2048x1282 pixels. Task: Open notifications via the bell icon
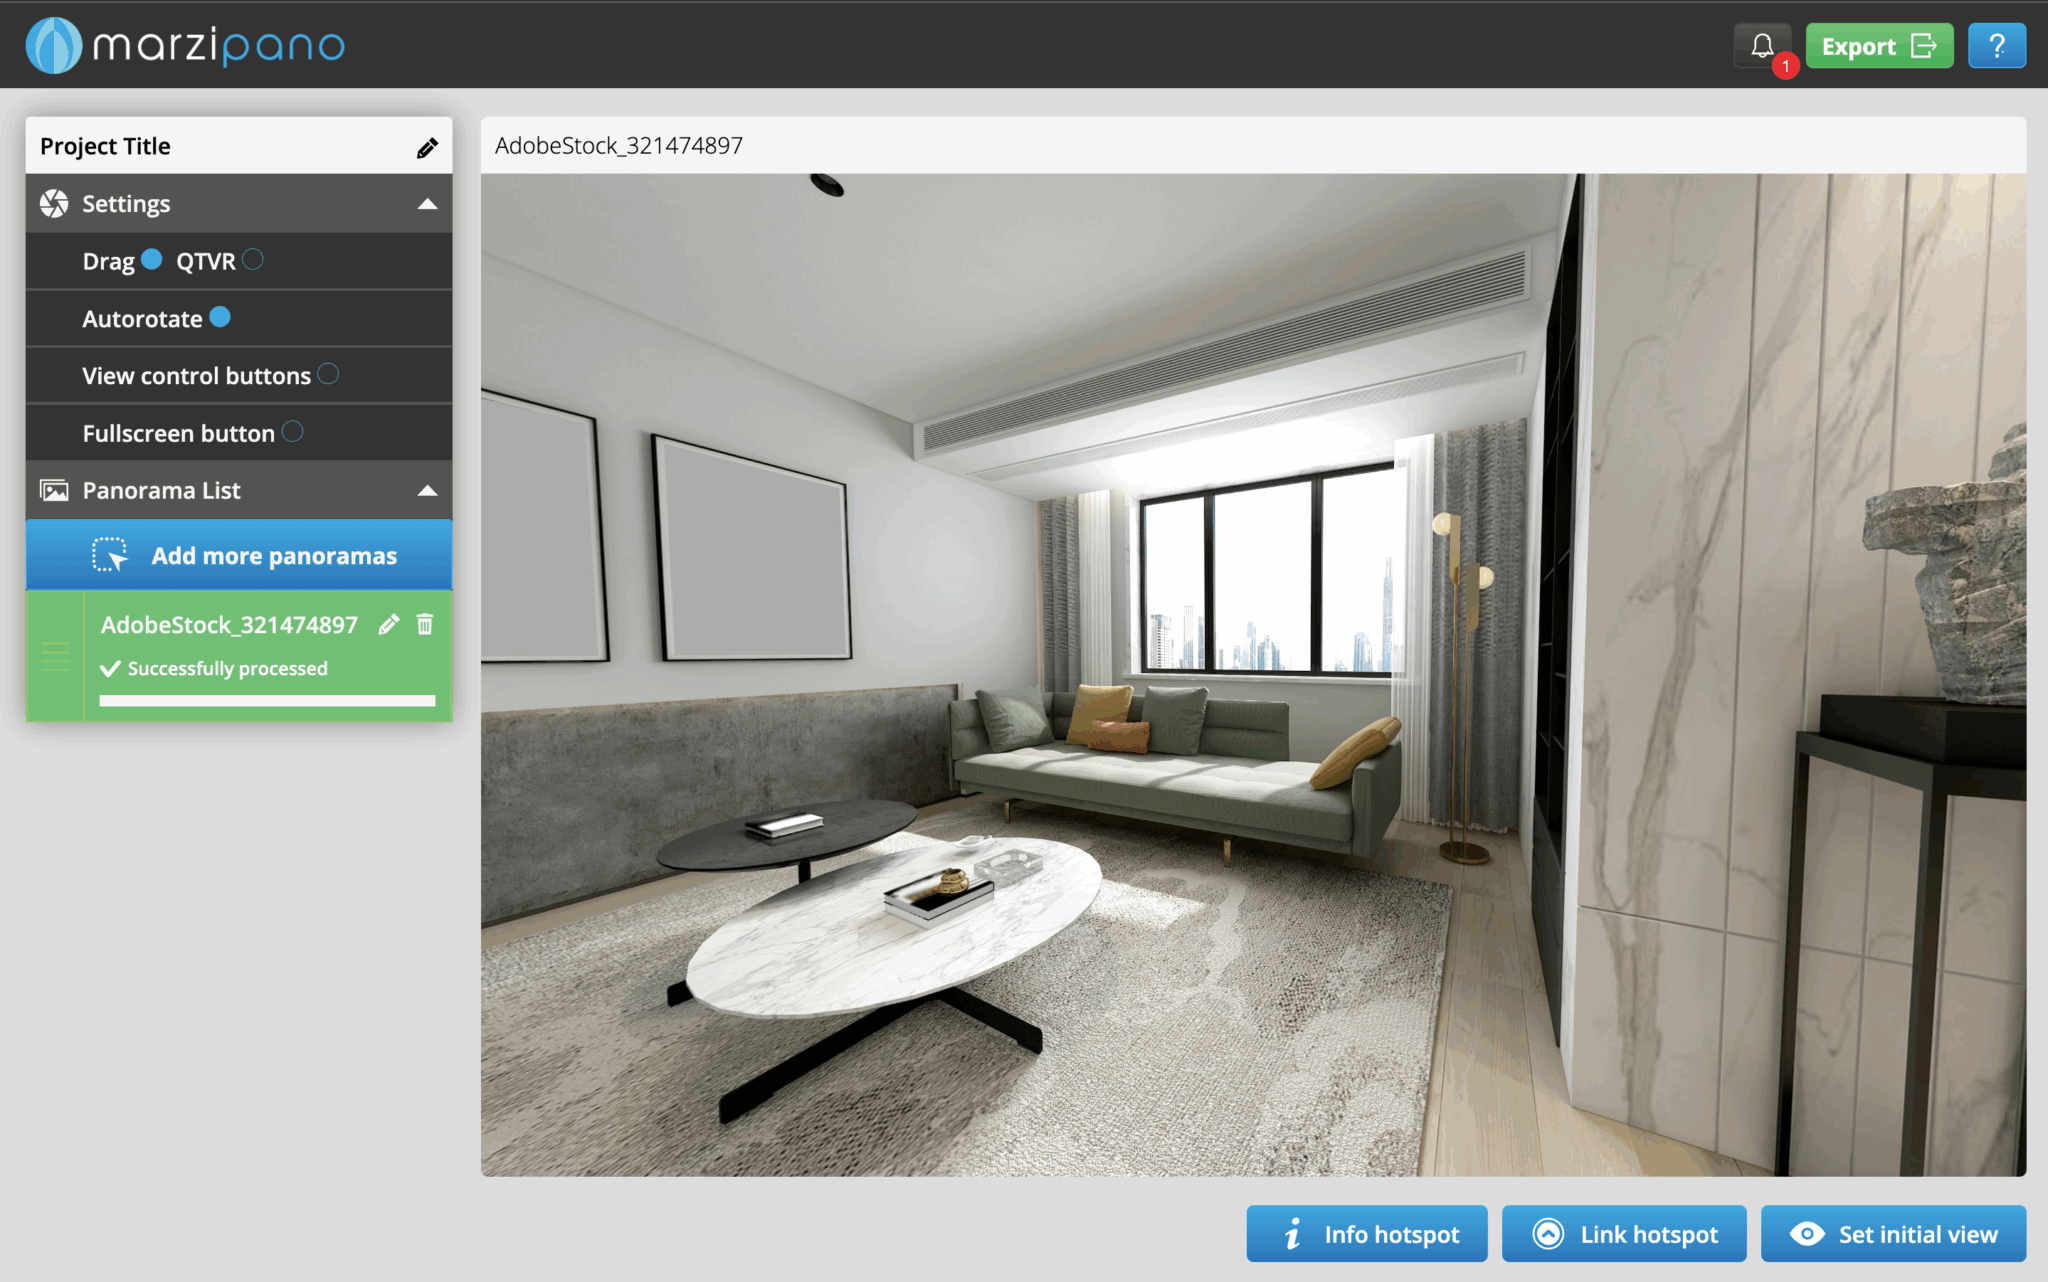(x=1761, y=45)
